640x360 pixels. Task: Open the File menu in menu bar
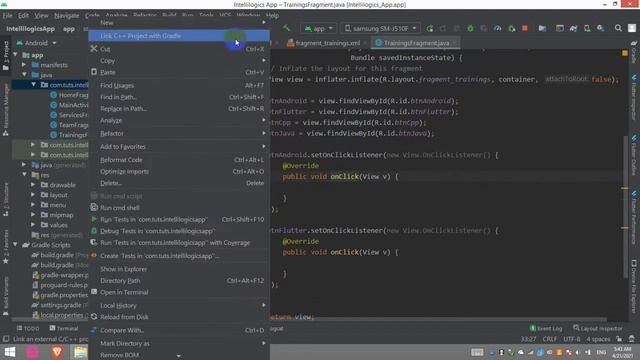[x=7, y=16]
